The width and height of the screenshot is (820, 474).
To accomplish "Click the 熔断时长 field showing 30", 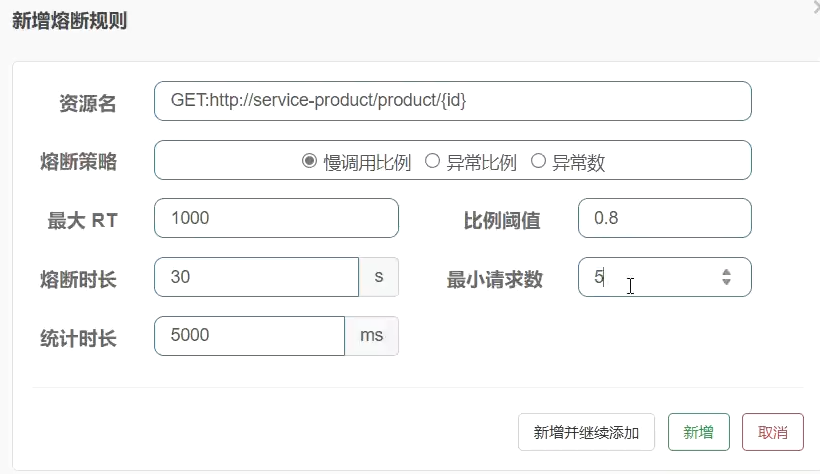I will [x=256, y=277].
